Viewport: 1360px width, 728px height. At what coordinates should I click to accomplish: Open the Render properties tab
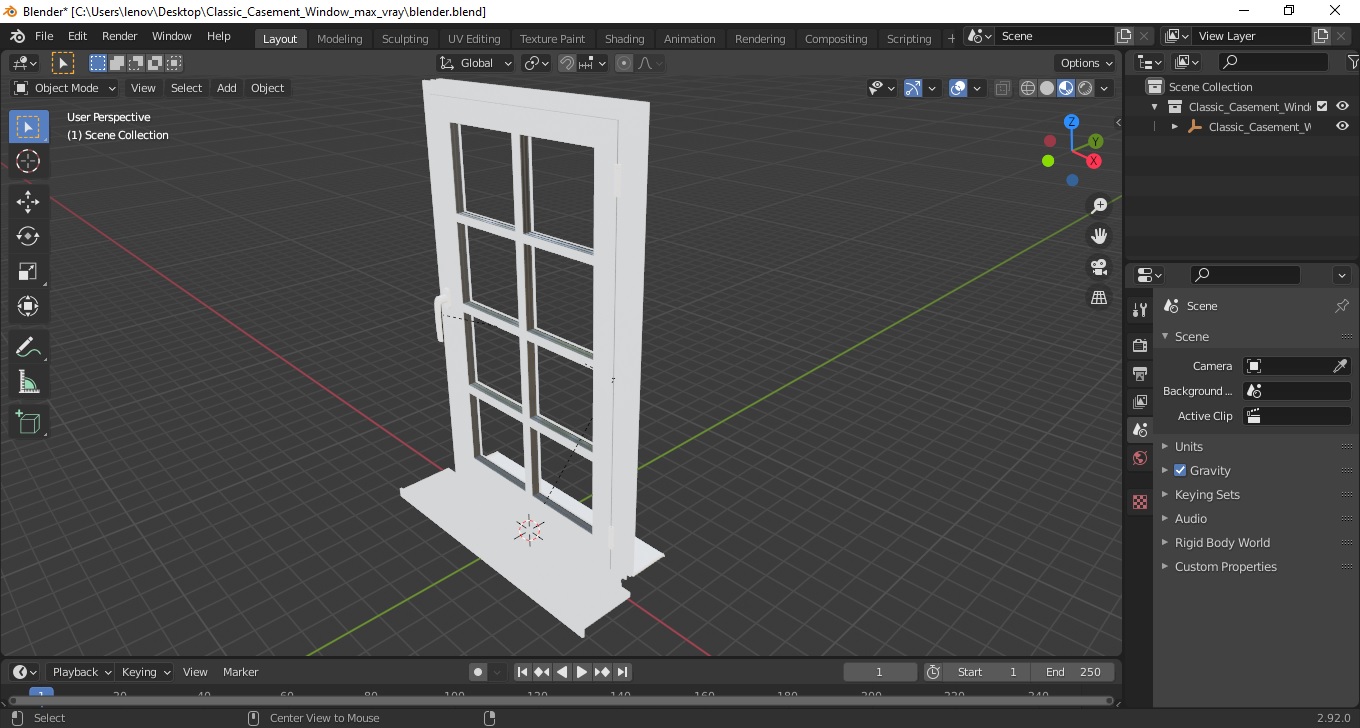[x=1140, y=345]
